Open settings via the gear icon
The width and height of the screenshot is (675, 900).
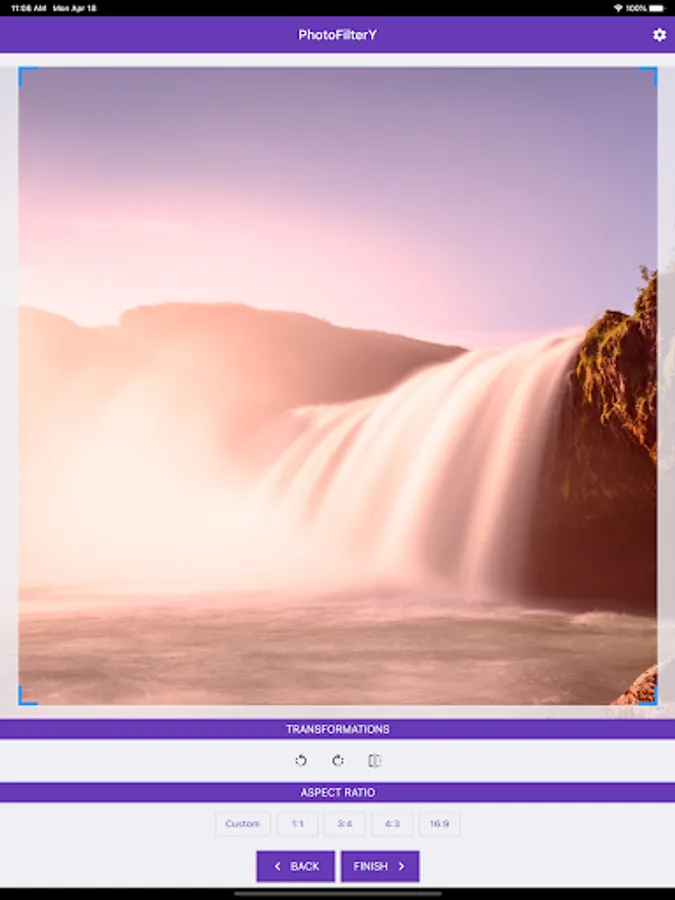(x=659, y=34)
